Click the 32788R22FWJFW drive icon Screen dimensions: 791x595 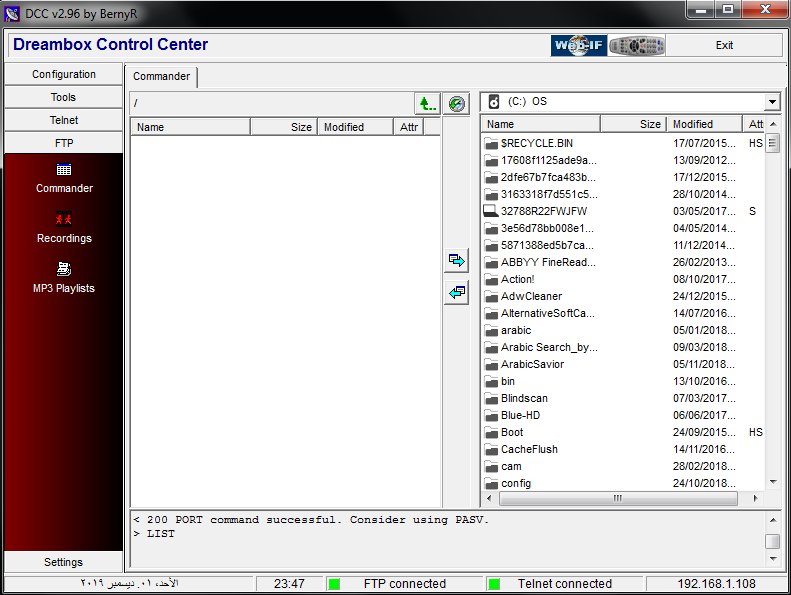click(491, 211)
